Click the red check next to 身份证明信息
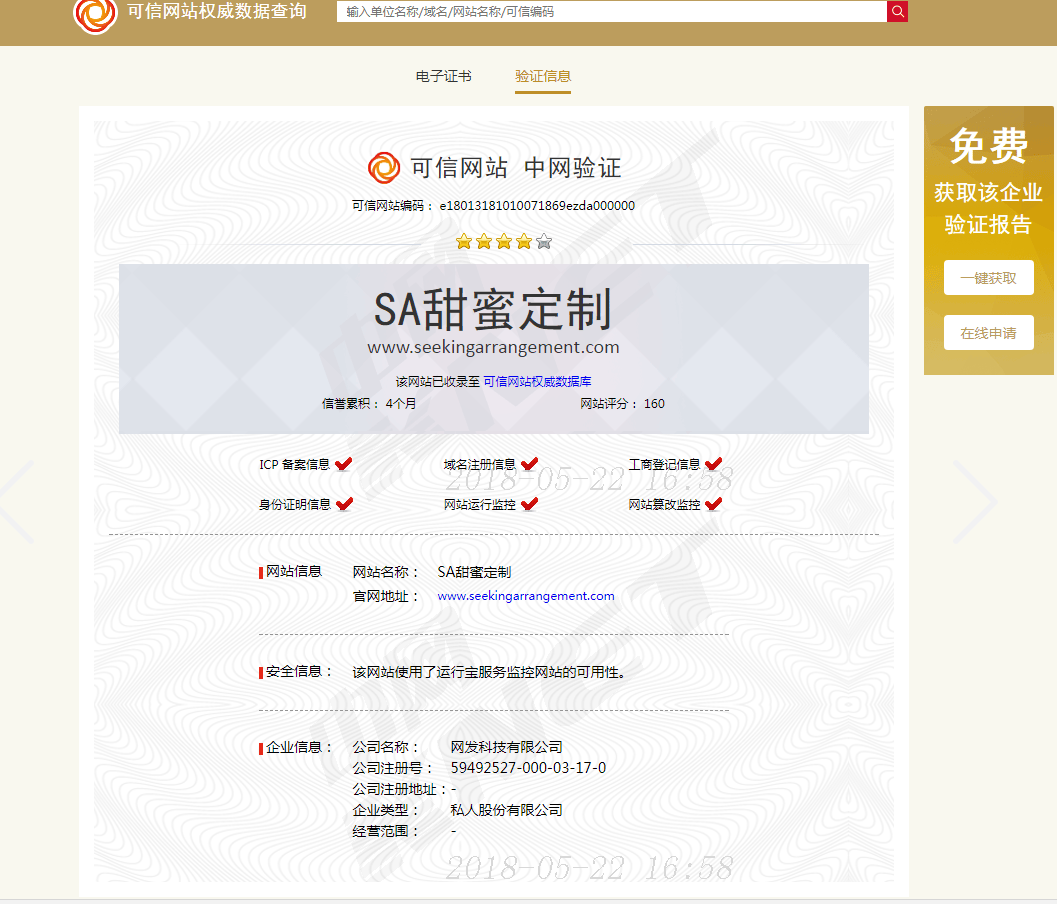Image resolution: width=1057 pixels, height=904 pixels. (344, 504)
